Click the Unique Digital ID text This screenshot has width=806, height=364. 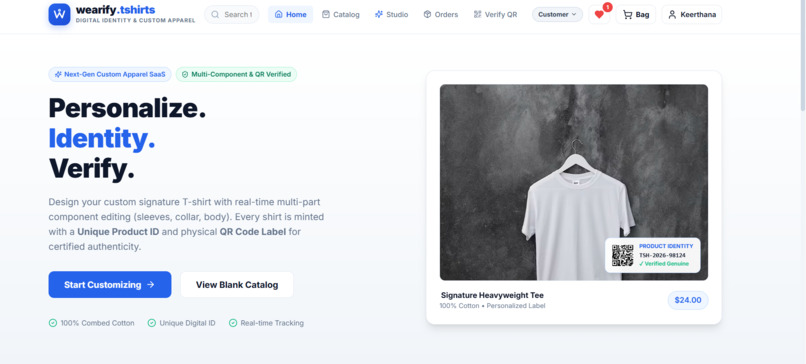(187, 323)
